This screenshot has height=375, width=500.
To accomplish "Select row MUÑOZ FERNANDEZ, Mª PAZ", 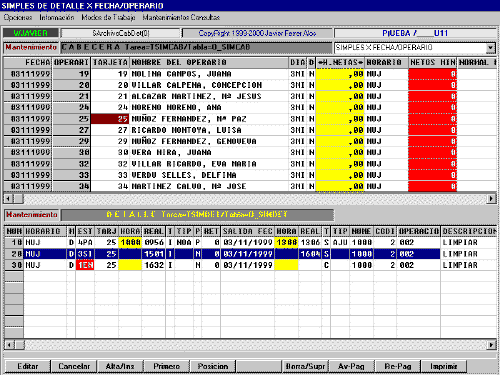I will 250,119.
